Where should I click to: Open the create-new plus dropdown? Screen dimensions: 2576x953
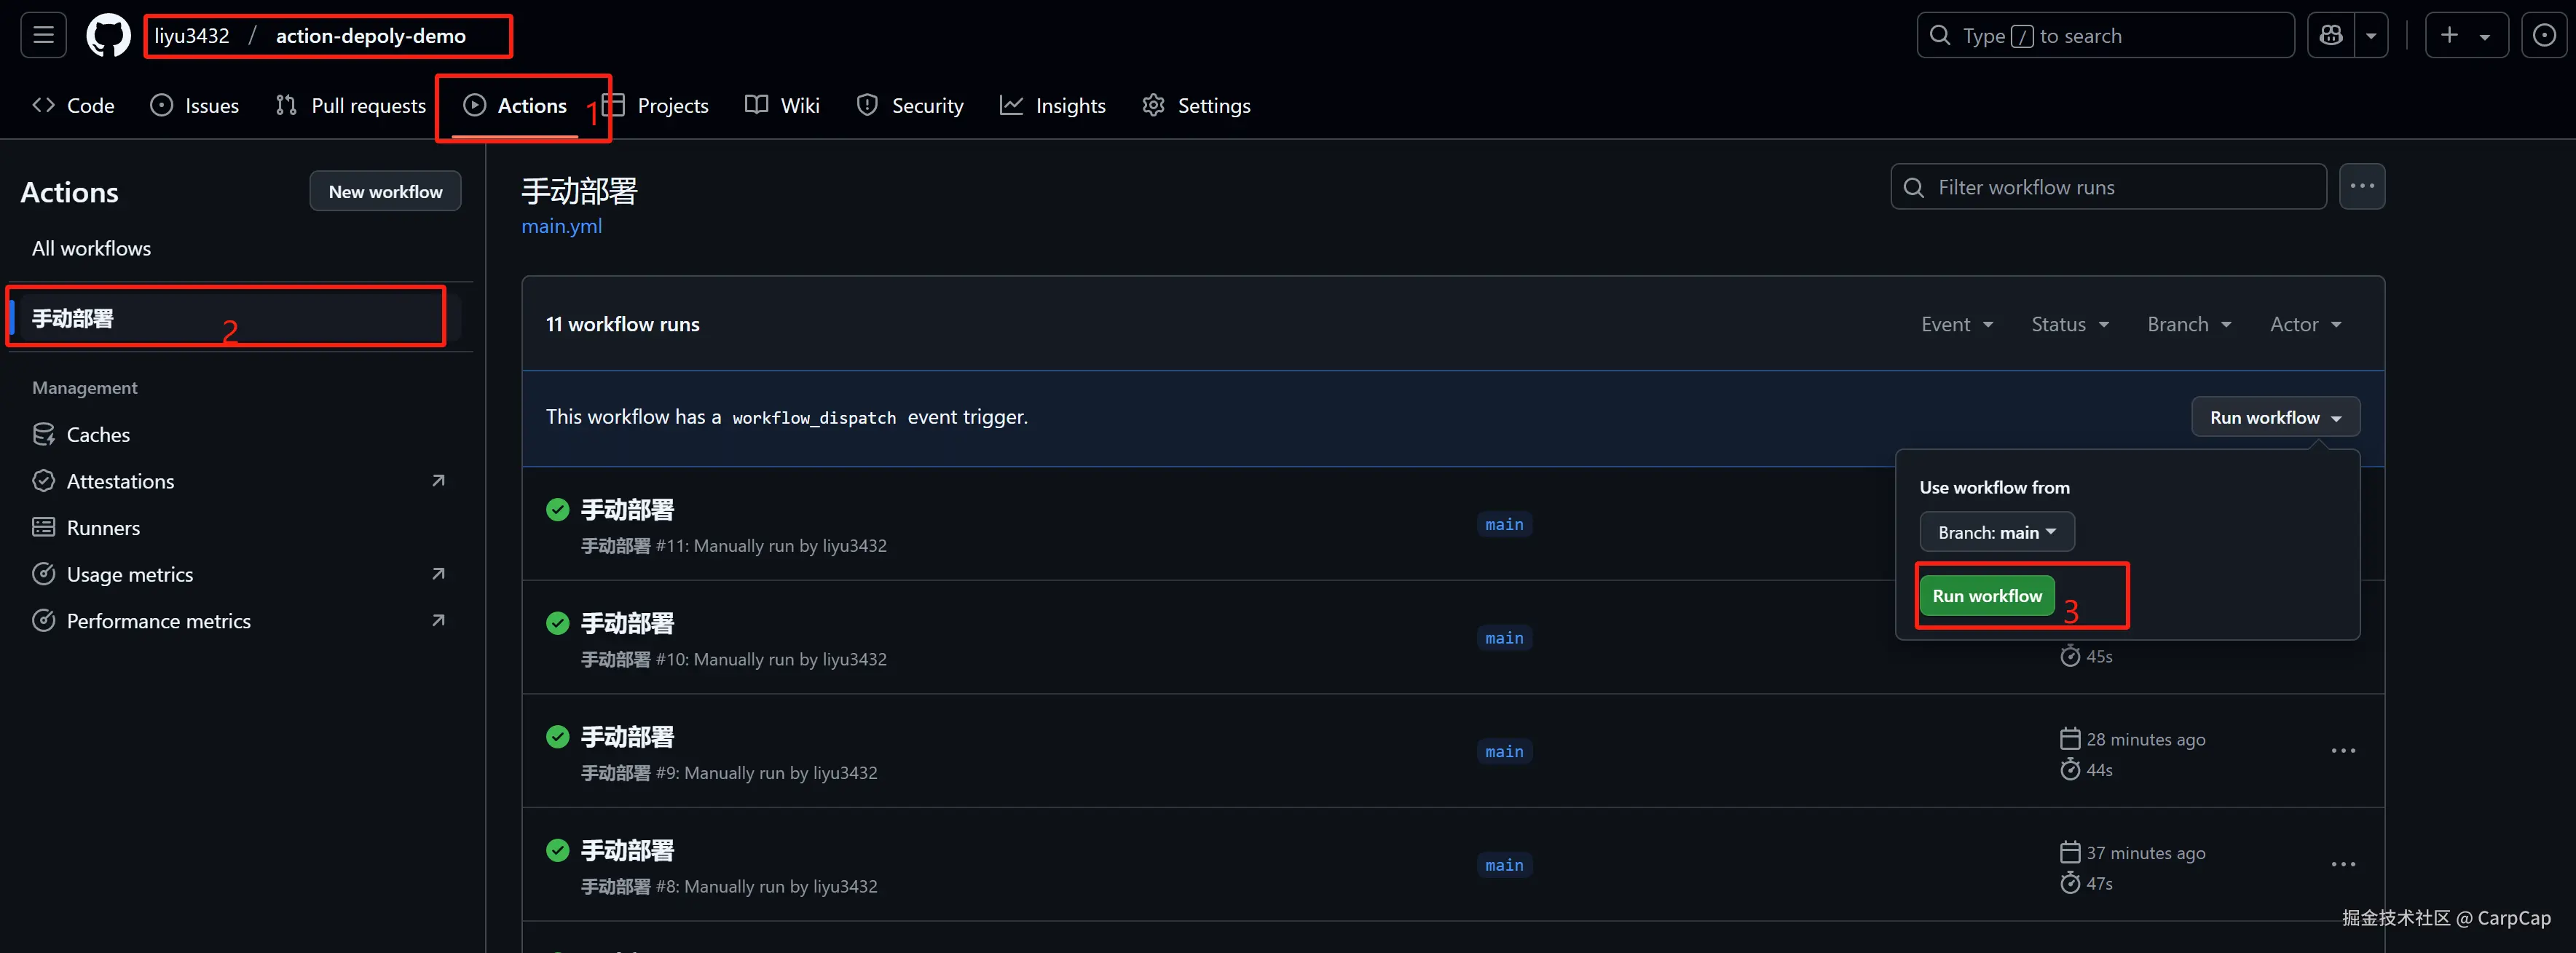coord(2465,36)
